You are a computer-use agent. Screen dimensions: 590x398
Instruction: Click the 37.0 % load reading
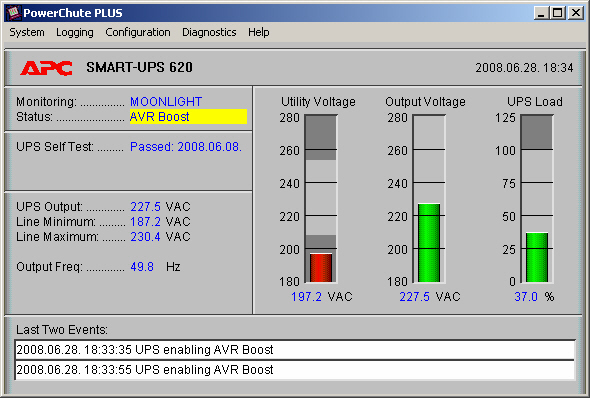534,297
